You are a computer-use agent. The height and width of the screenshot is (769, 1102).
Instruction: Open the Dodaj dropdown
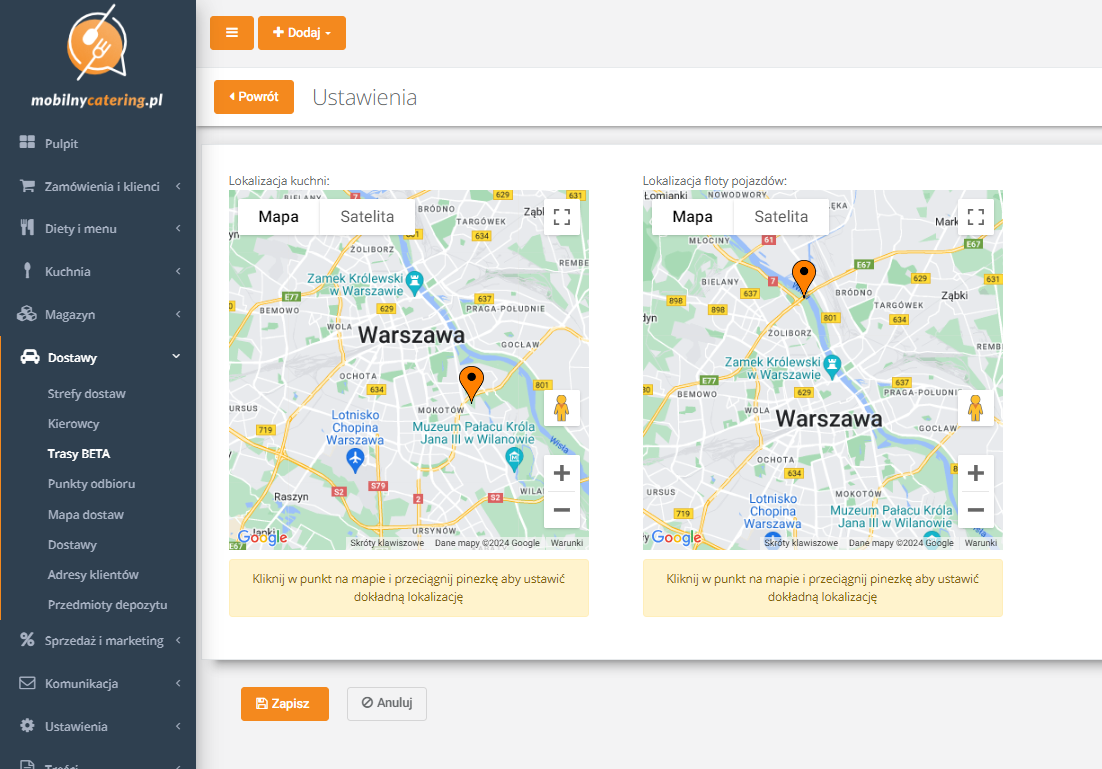pyautogui.click(x=302, y=33)
